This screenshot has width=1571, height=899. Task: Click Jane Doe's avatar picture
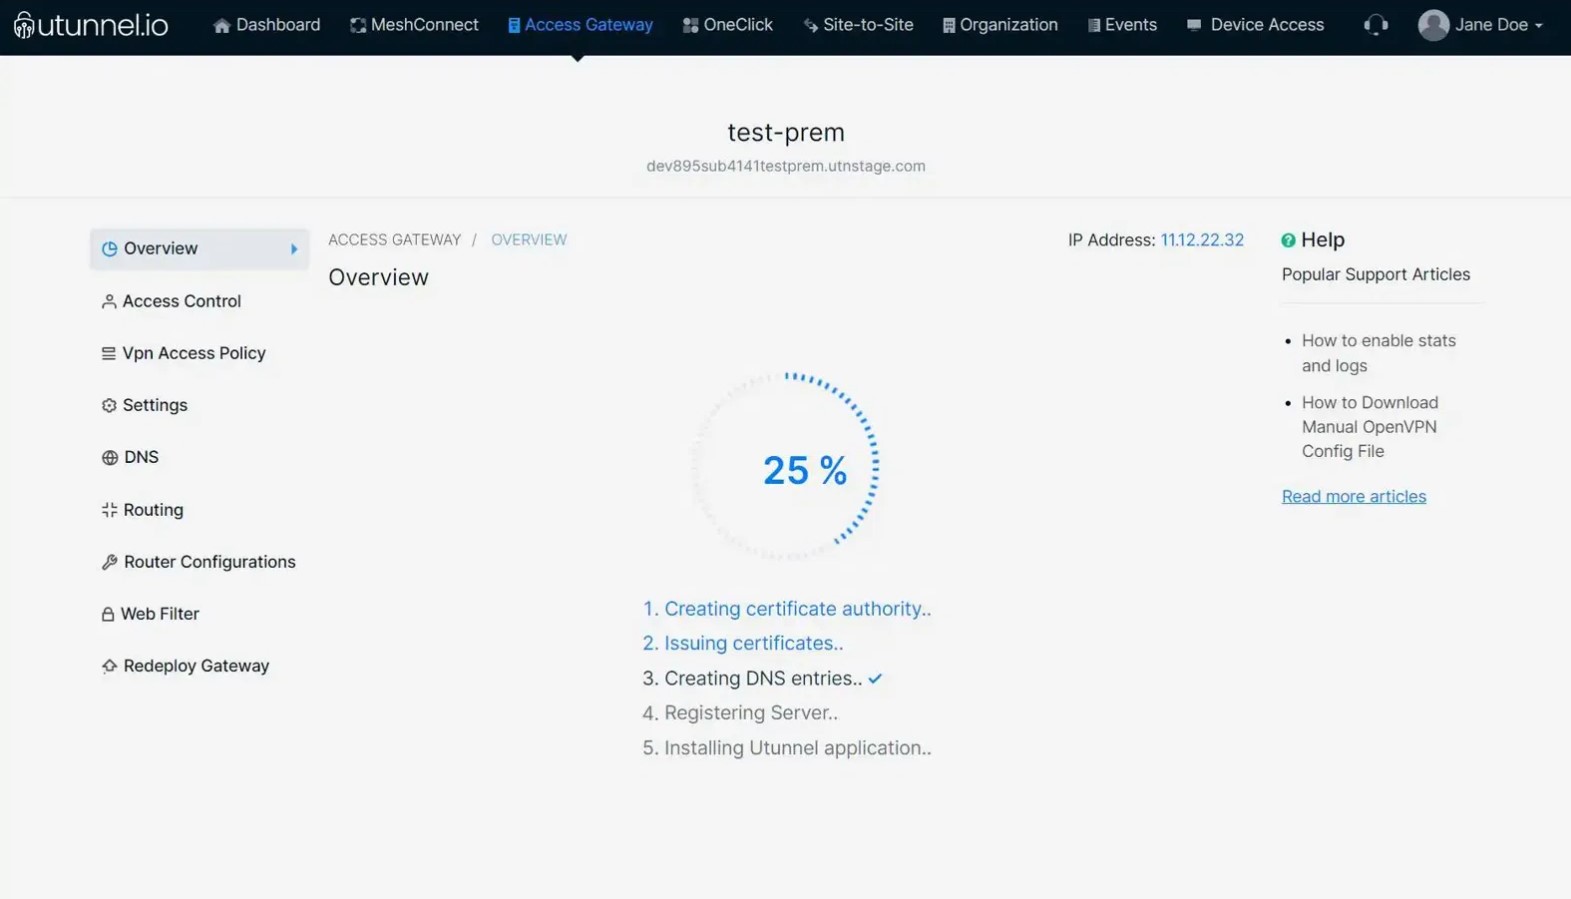point(1433,25)
